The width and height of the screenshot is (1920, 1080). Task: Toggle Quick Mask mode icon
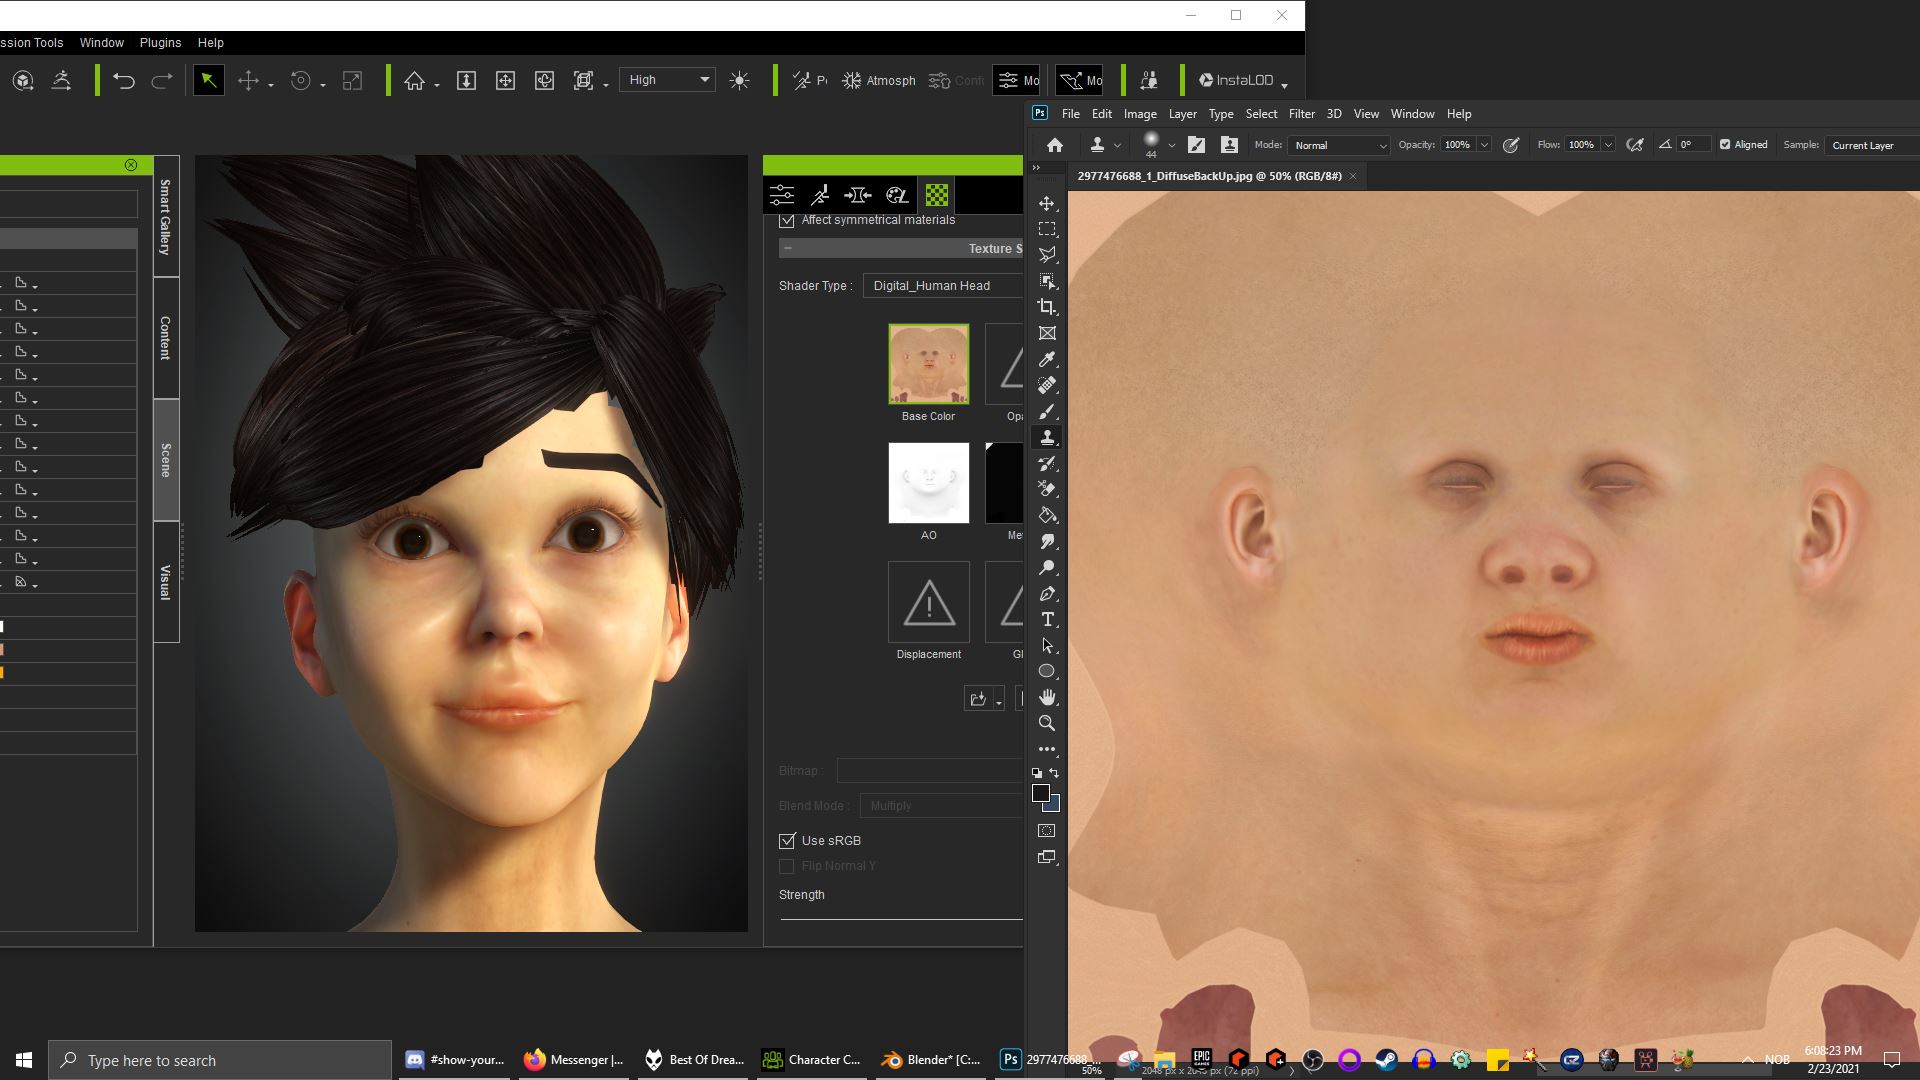(x=1047, y=831)
